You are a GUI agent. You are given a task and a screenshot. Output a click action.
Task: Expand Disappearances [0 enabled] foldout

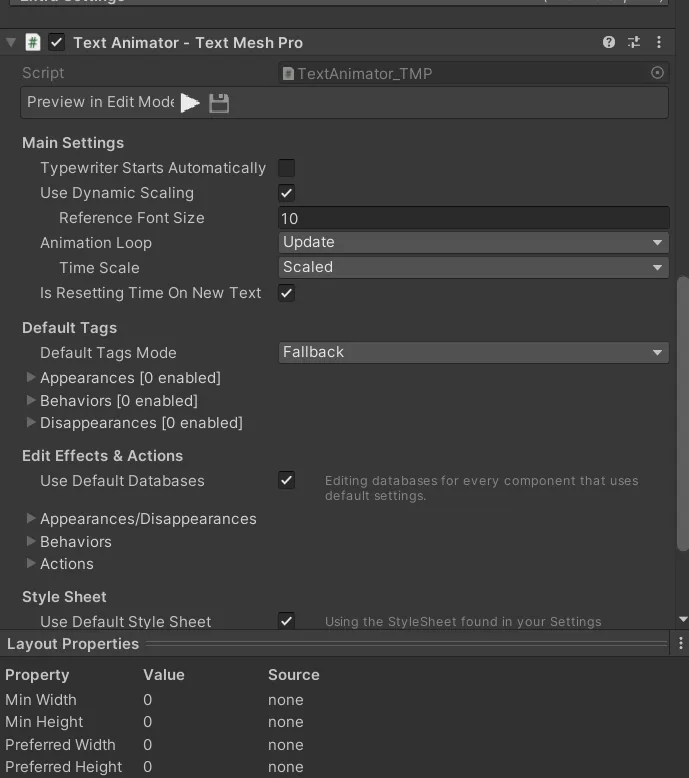(x=31, y=422)
